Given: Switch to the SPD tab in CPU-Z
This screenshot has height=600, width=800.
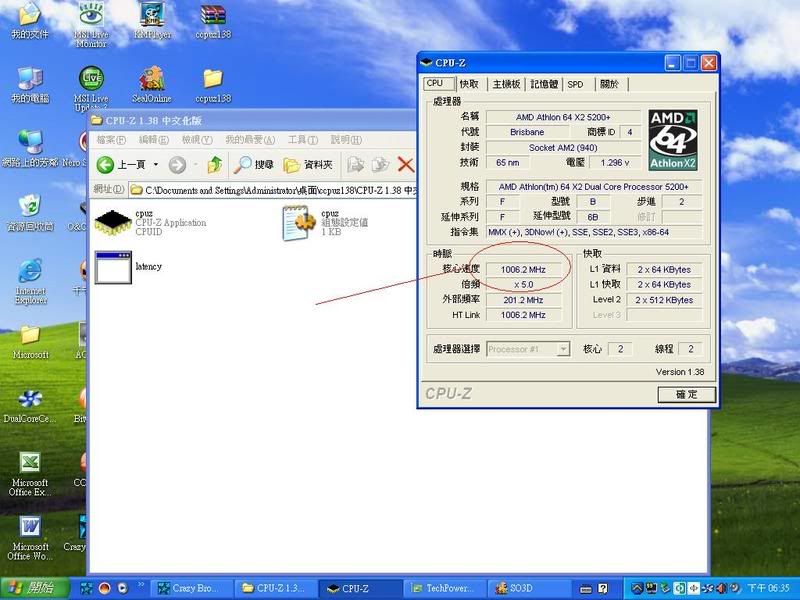Looking at the screenshot, I should coord(575,85).
